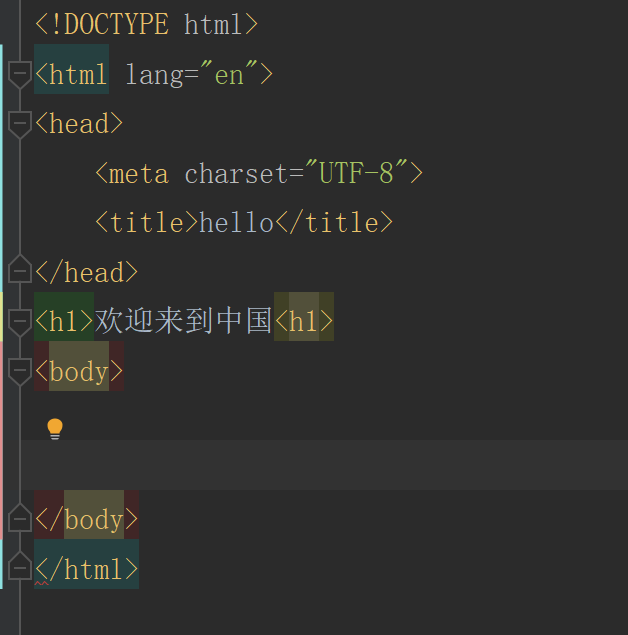Click the second <h1> tag after Chinese text
Screen dimensions: 628x635
pos(304,321)
